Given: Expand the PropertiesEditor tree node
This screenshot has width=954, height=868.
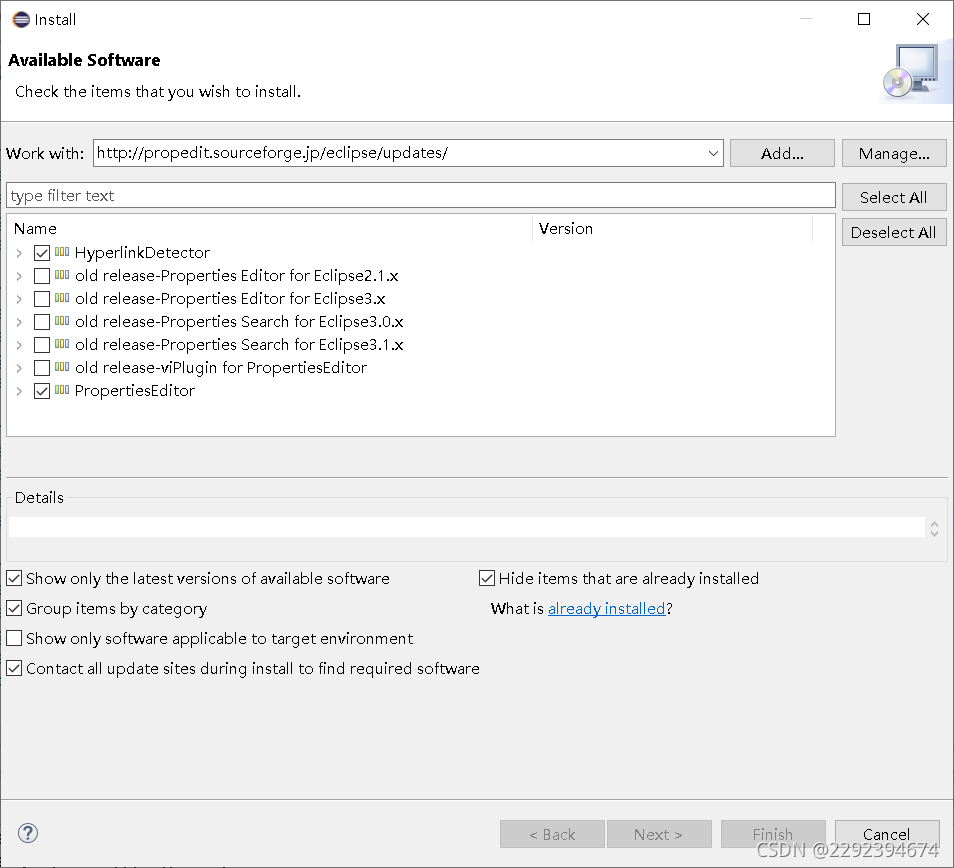Looking at the screenshot, I should (19, 392).
